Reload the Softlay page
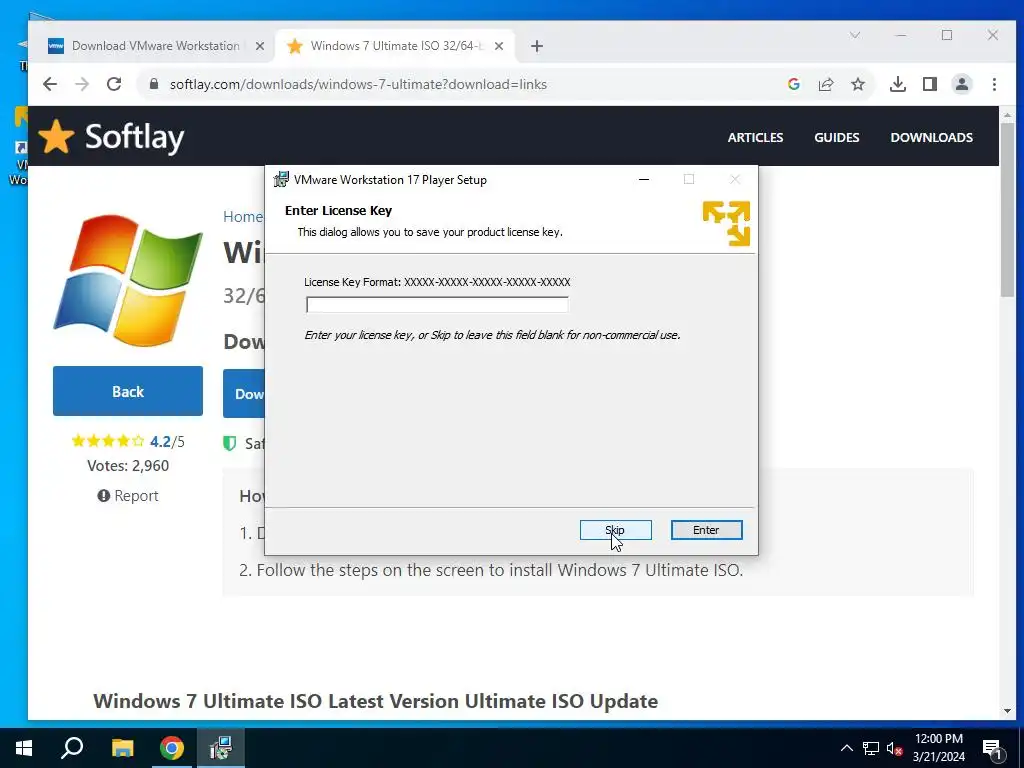 pyautogui.click(x=114, y=84)
